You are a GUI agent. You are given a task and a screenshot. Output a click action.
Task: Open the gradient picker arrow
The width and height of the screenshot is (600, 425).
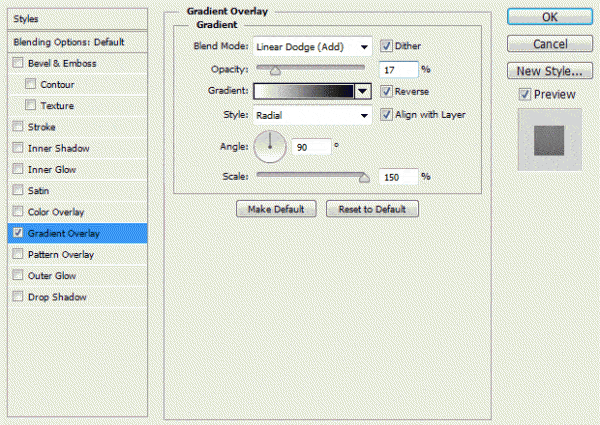coord(362,91)
